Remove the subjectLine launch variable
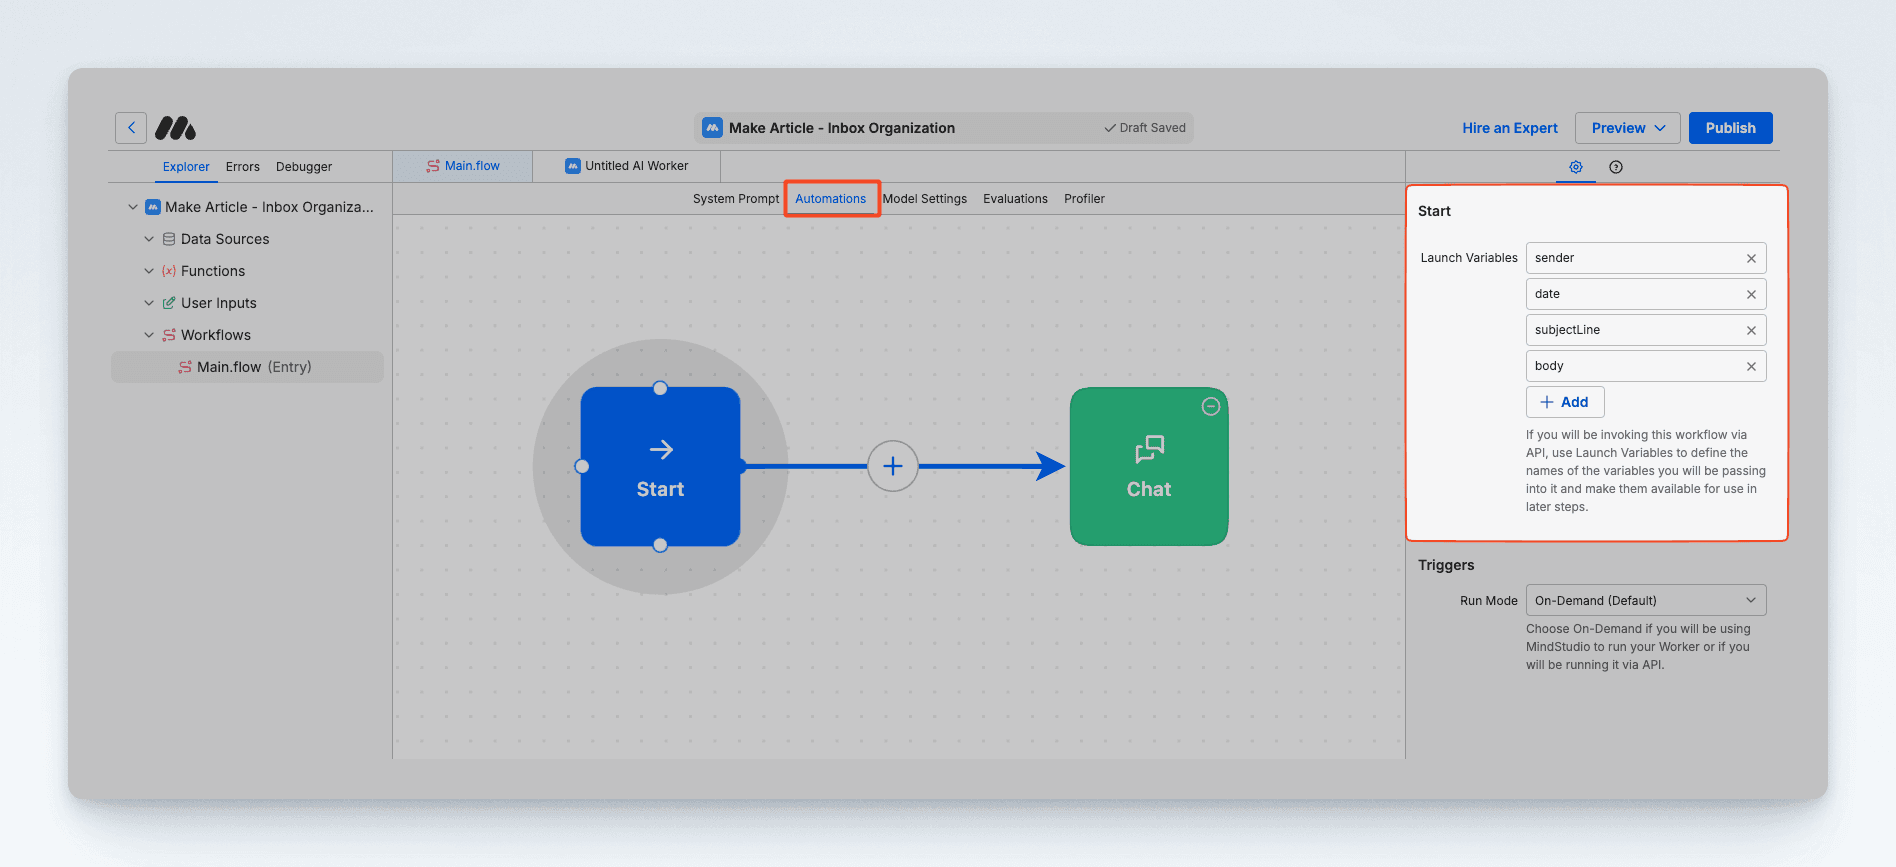The height and width of the screenshot is (867, 1896). [x=1751, y=330]
